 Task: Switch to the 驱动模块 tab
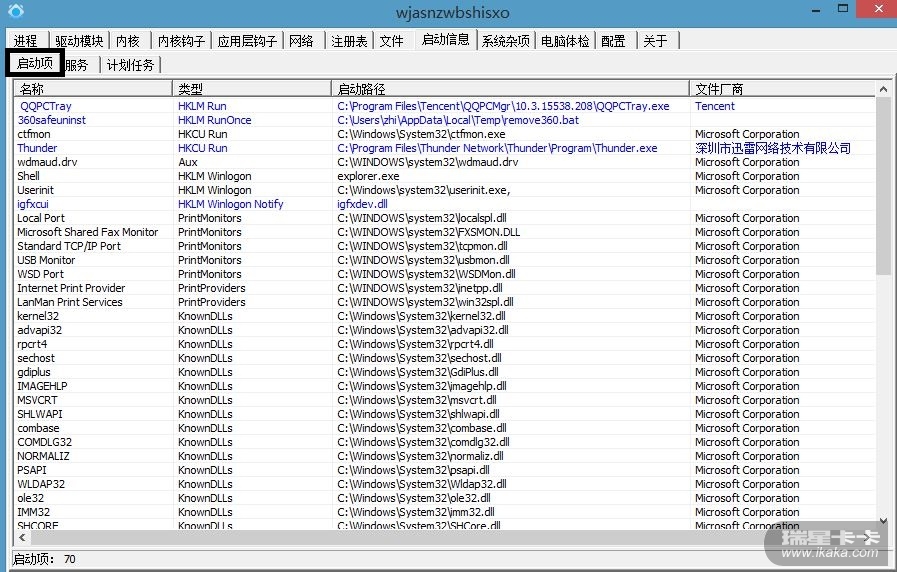[79, 41]
